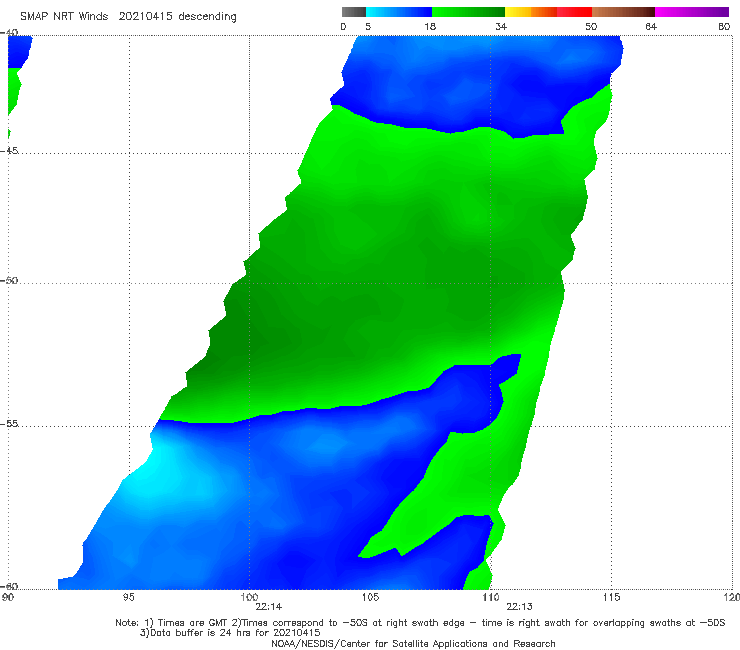This screenshot has width=740, height=650.
Task: Click the longitude label '100'
Action: (249, 598)
